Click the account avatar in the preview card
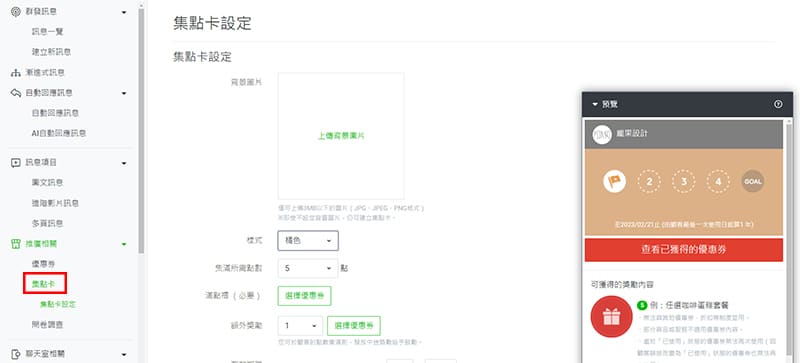 click(602, 134)
